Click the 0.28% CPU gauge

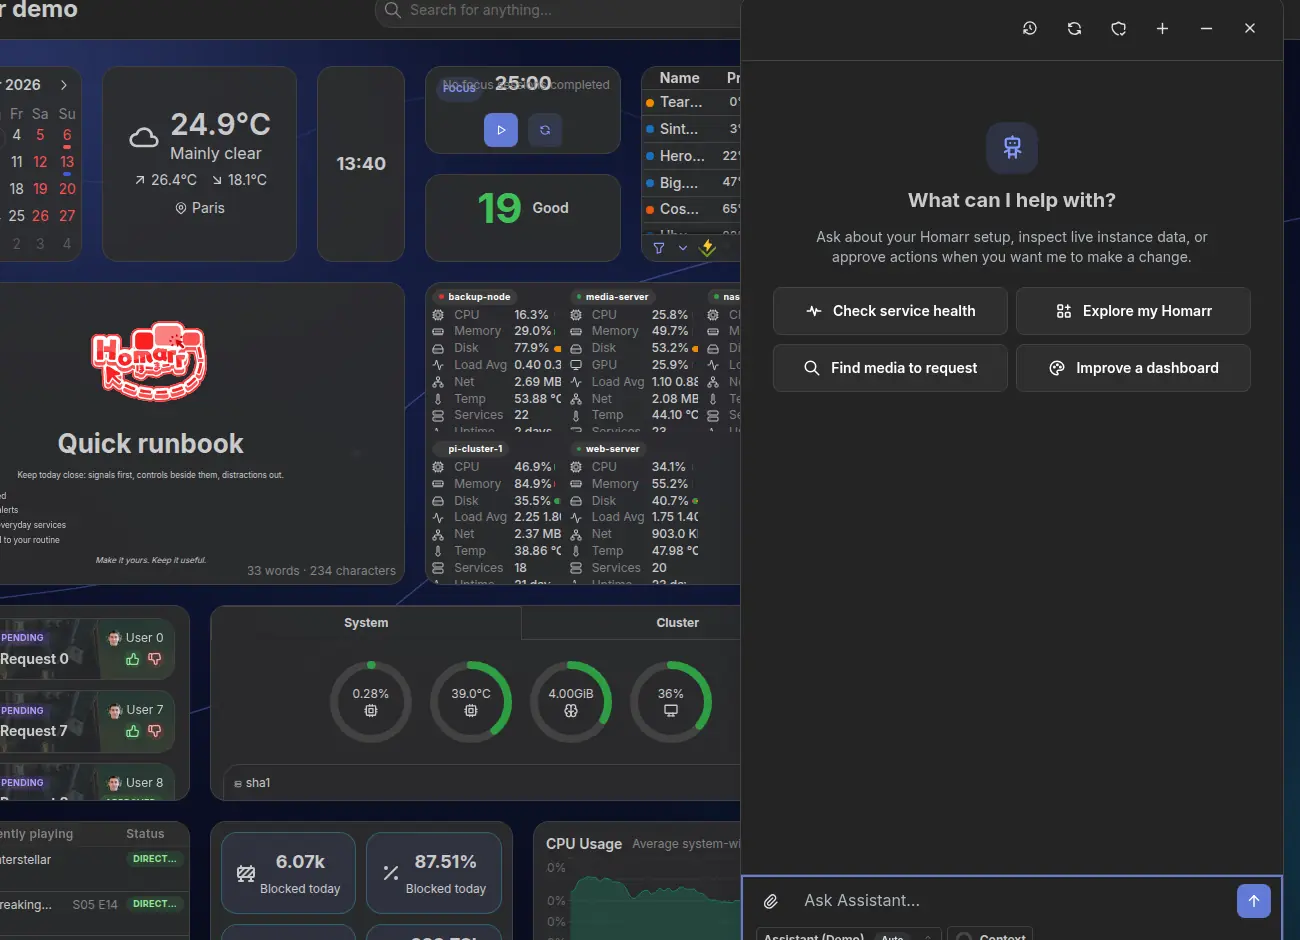tap(371, 701)
